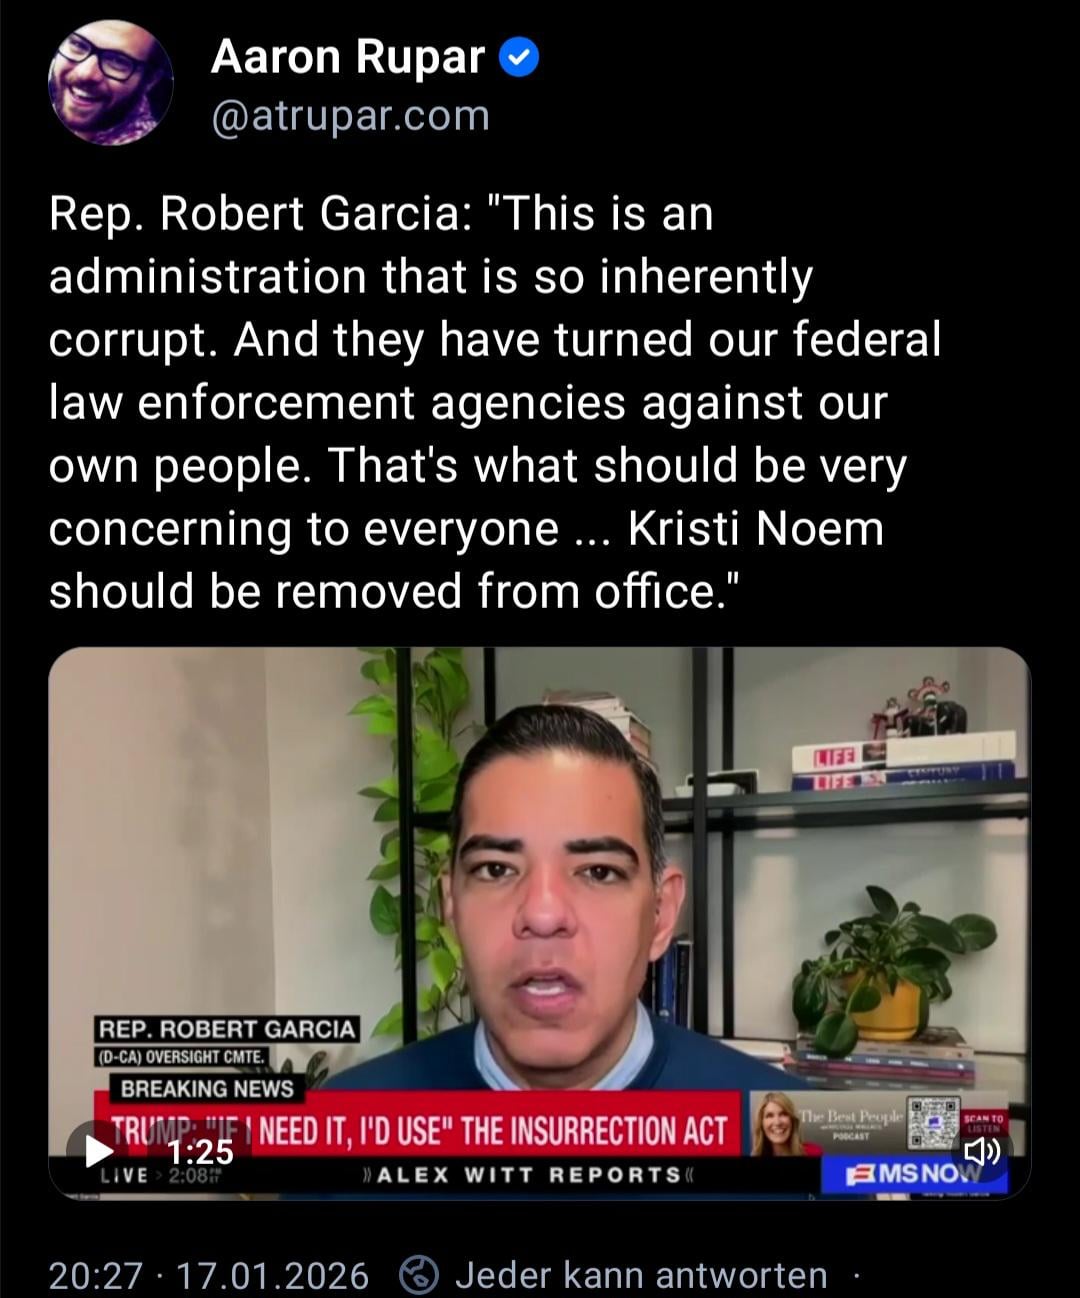Open the 20:27 · 17.01.2026 timestamp
1080x1298 pixels.
[x=209, y=1275]
